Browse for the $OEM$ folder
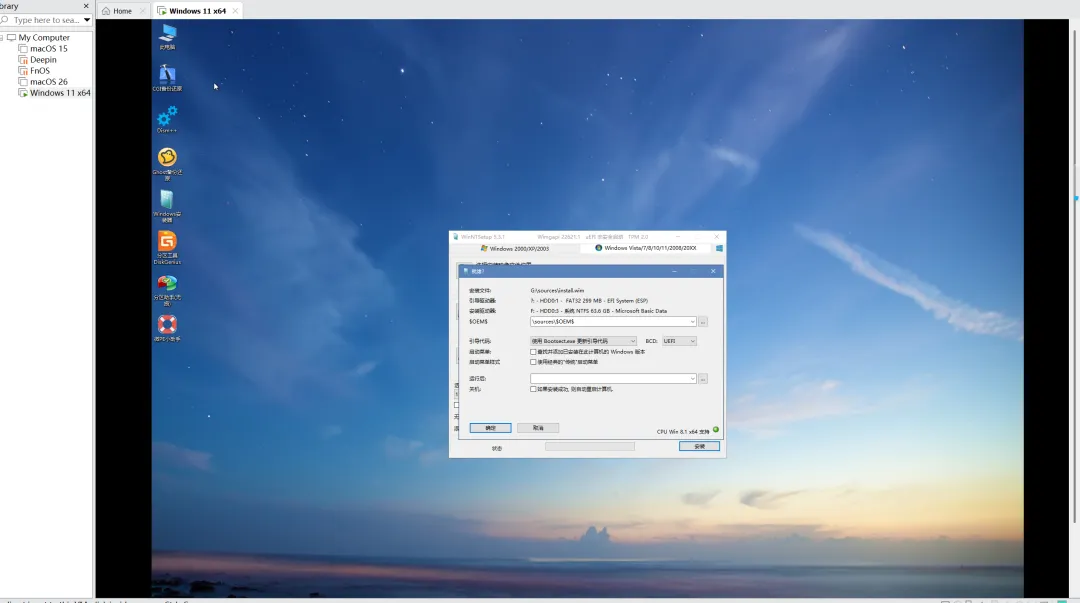Viewport: 1080px width, 603px height. (x=703, y=322)
